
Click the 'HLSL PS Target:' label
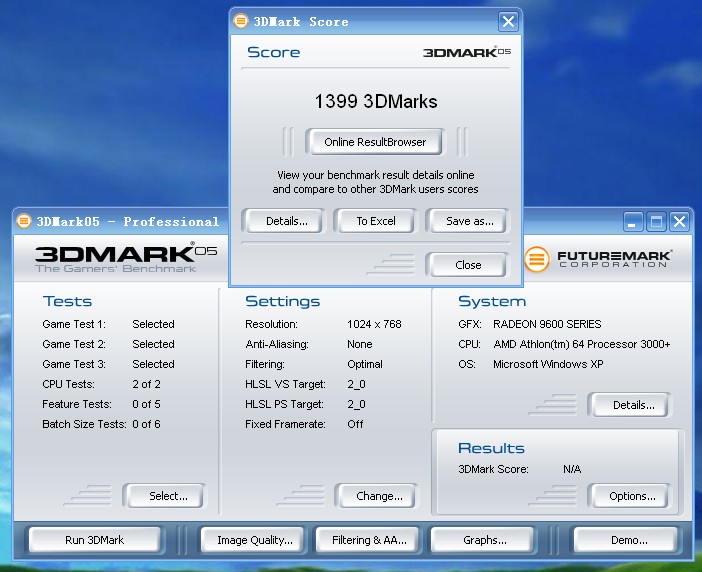point(284,404)
